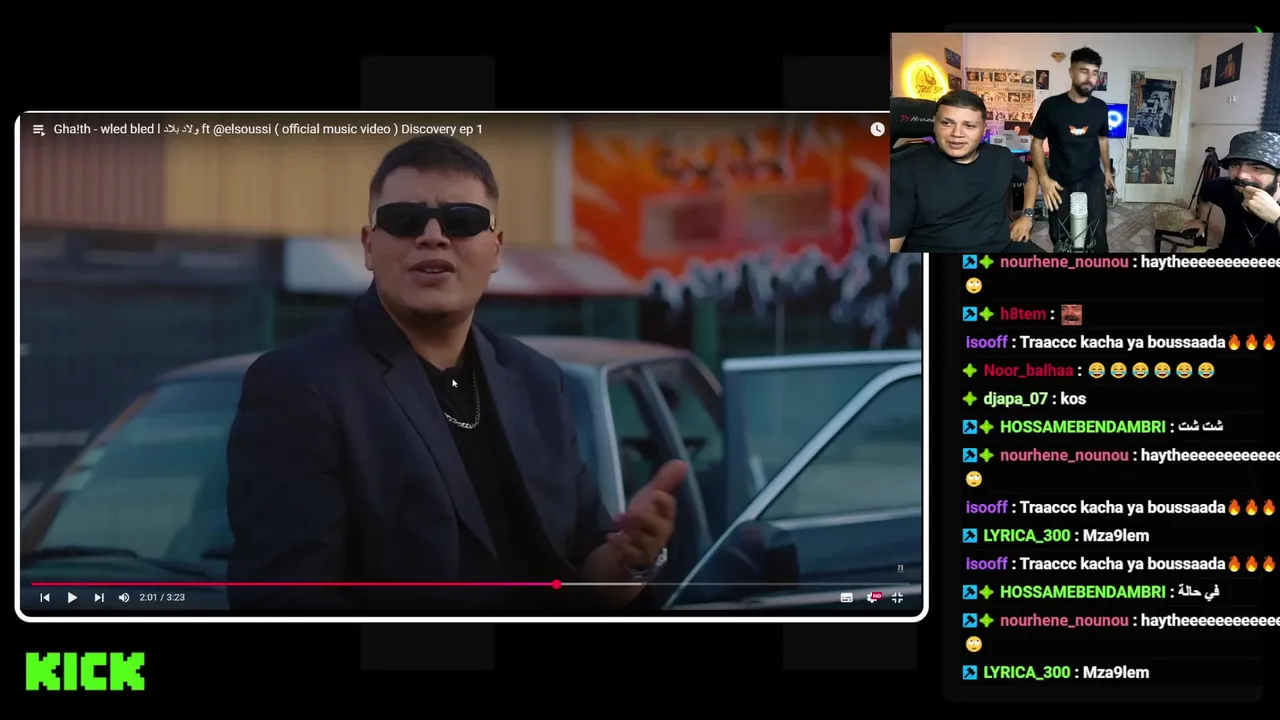Toggle subtitles/closed captions in the player
The width and height of the screenshot is (1280, 720).
846,597
